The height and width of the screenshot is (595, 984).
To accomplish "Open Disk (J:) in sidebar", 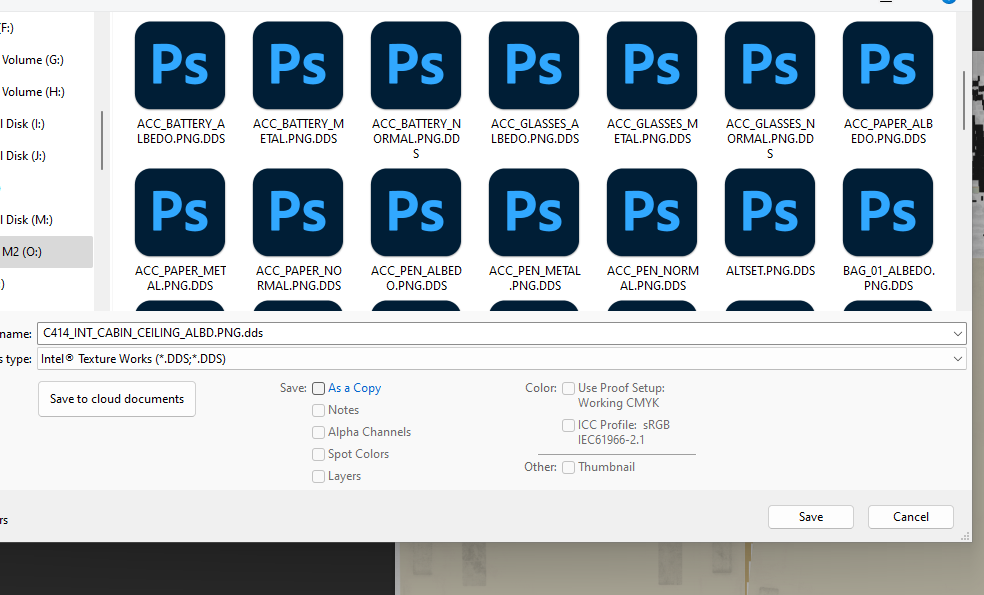I will click(25, 156).
